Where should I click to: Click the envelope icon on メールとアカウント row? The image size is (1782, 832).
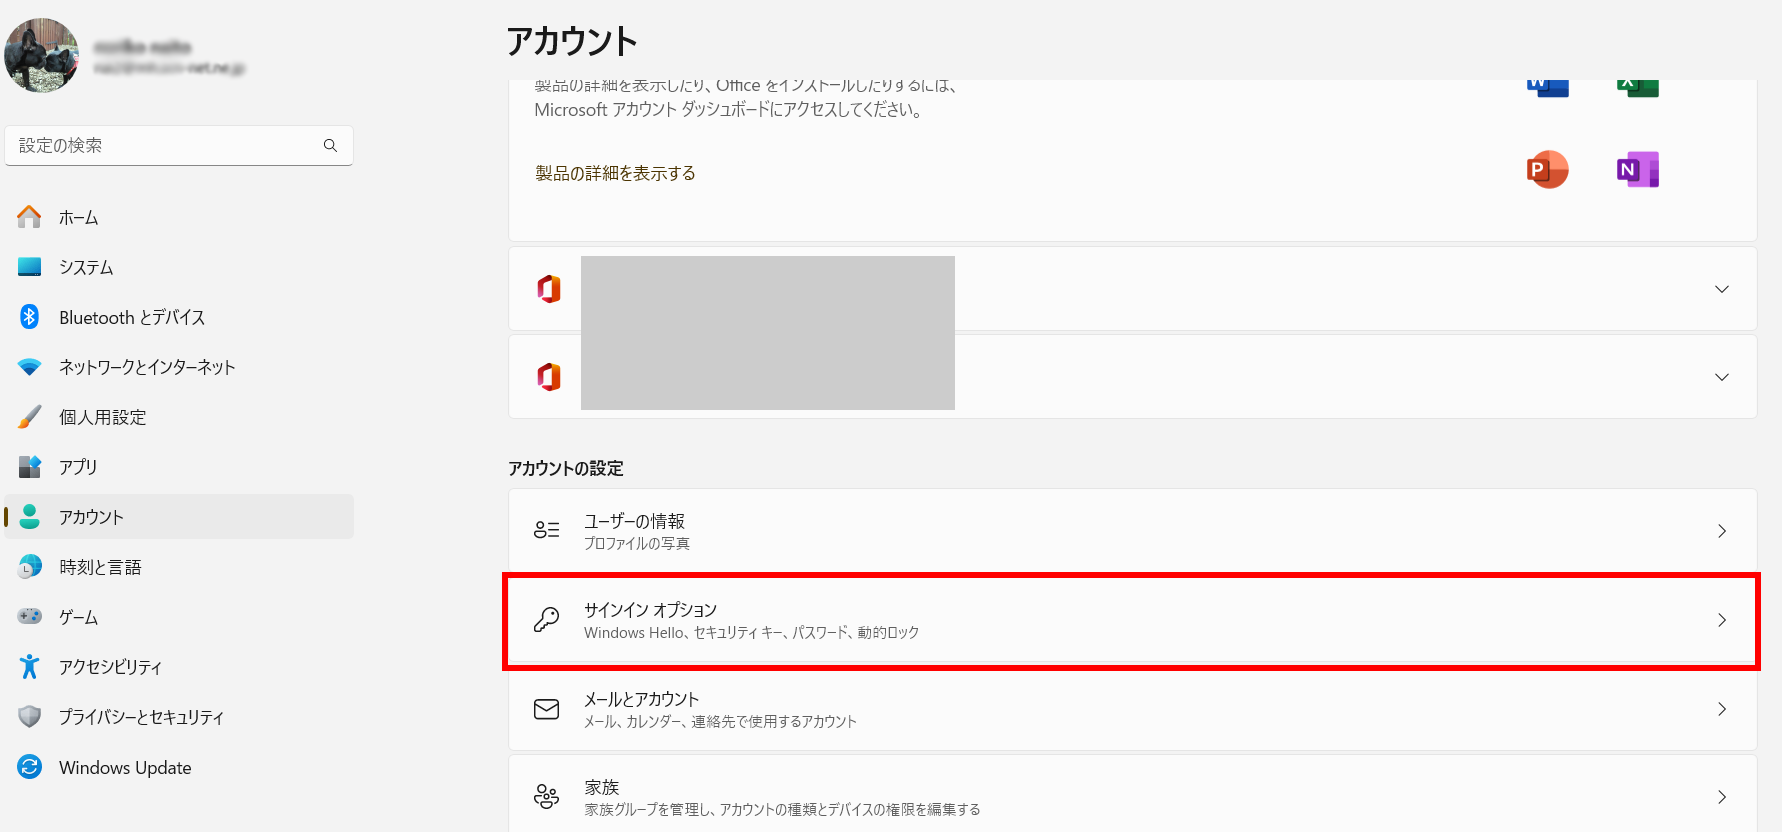pos(546,709)
